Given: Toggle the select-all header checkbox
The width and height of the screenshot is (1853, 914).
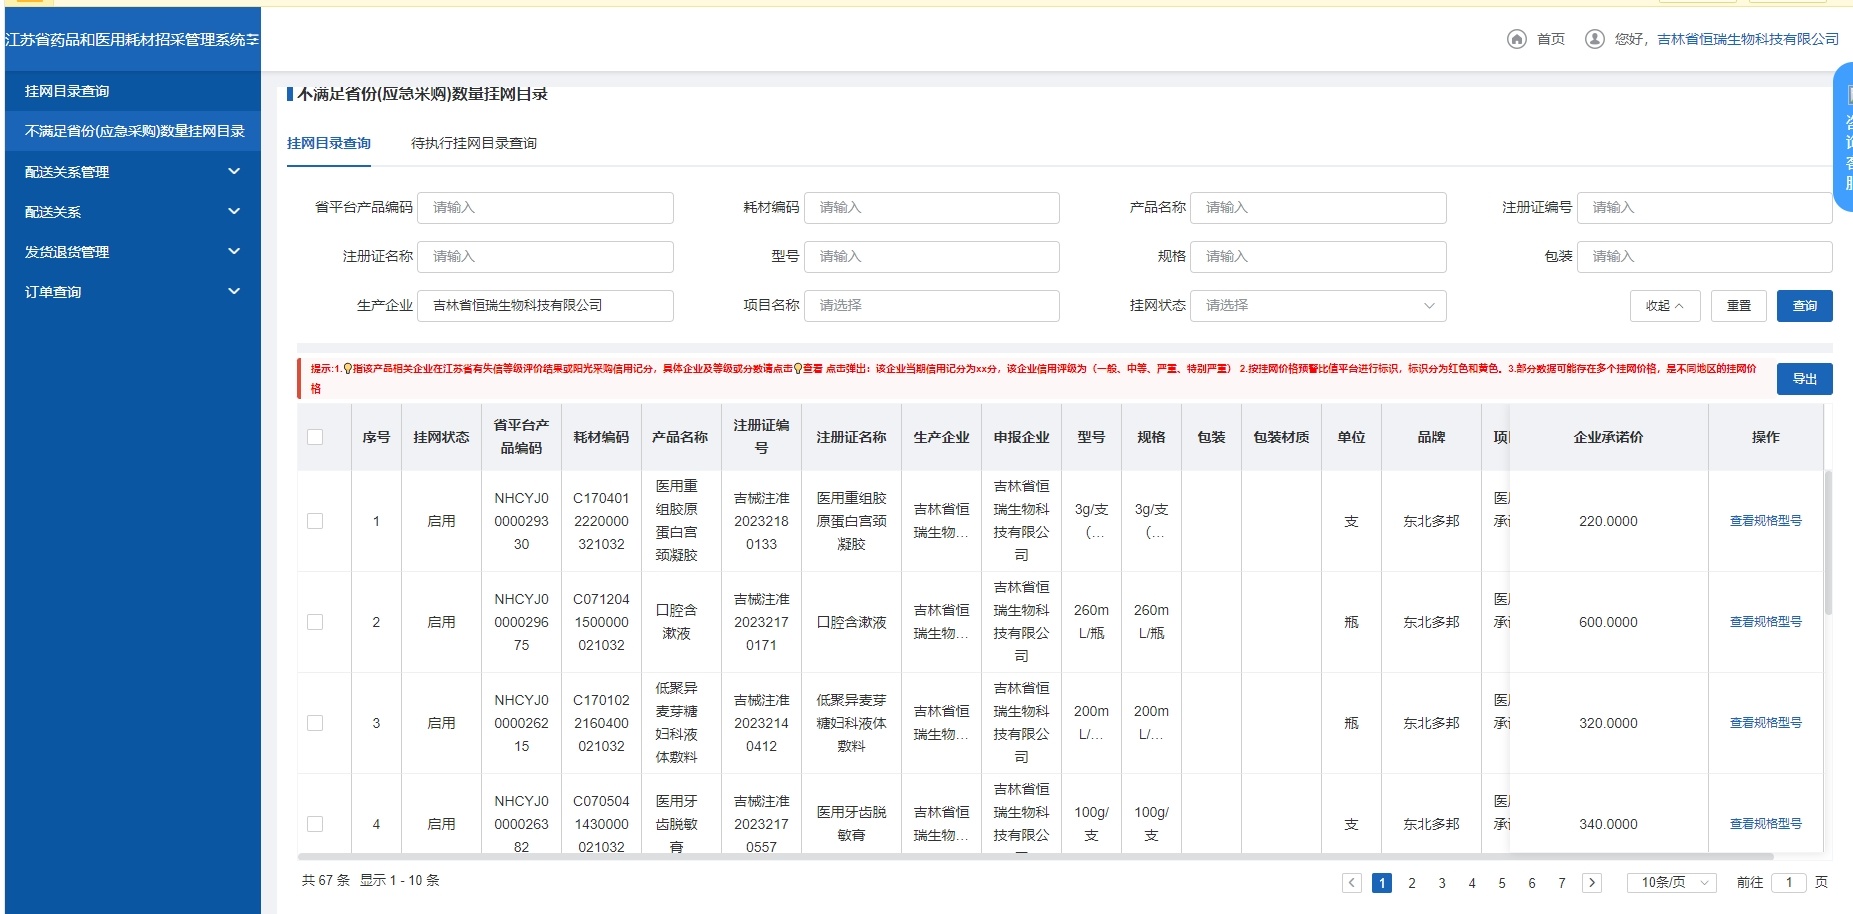Looking at the screenshot, I should (x=315, y=437).
